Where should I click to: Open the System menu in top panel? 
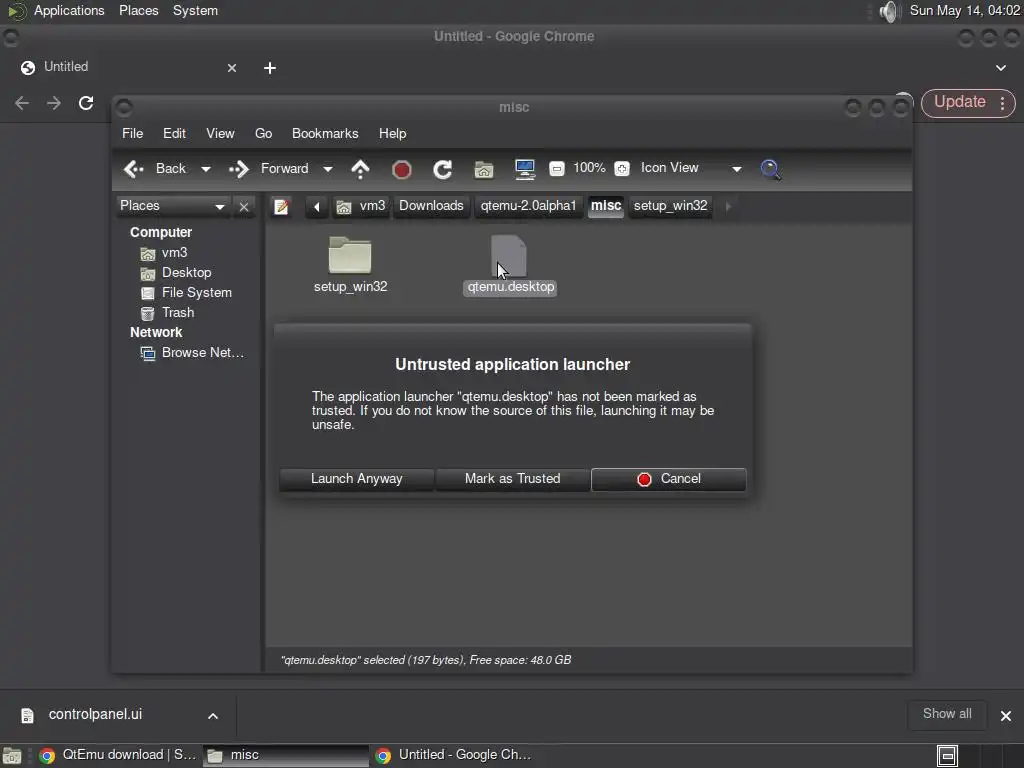pyautogui.click(x=195, y=10)
